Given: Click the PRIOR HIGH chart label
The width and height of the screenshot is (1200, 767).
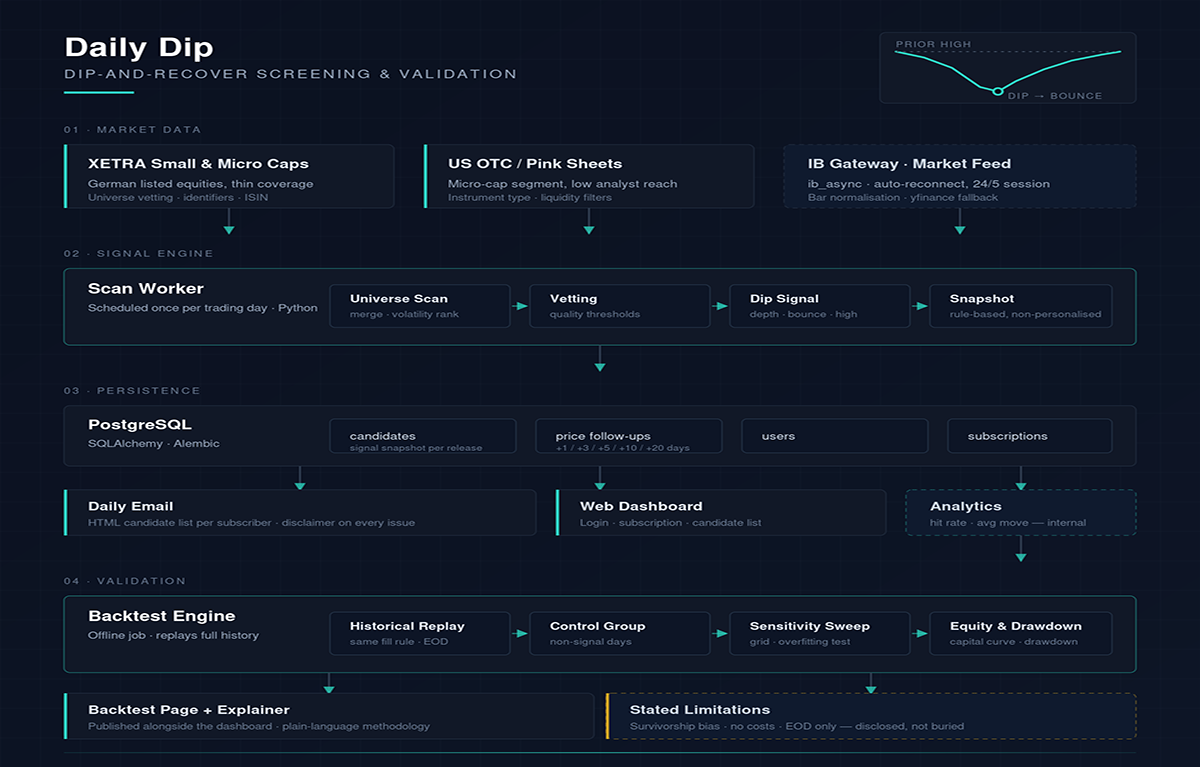Looking at the screenshot, I should pos(933,44).
